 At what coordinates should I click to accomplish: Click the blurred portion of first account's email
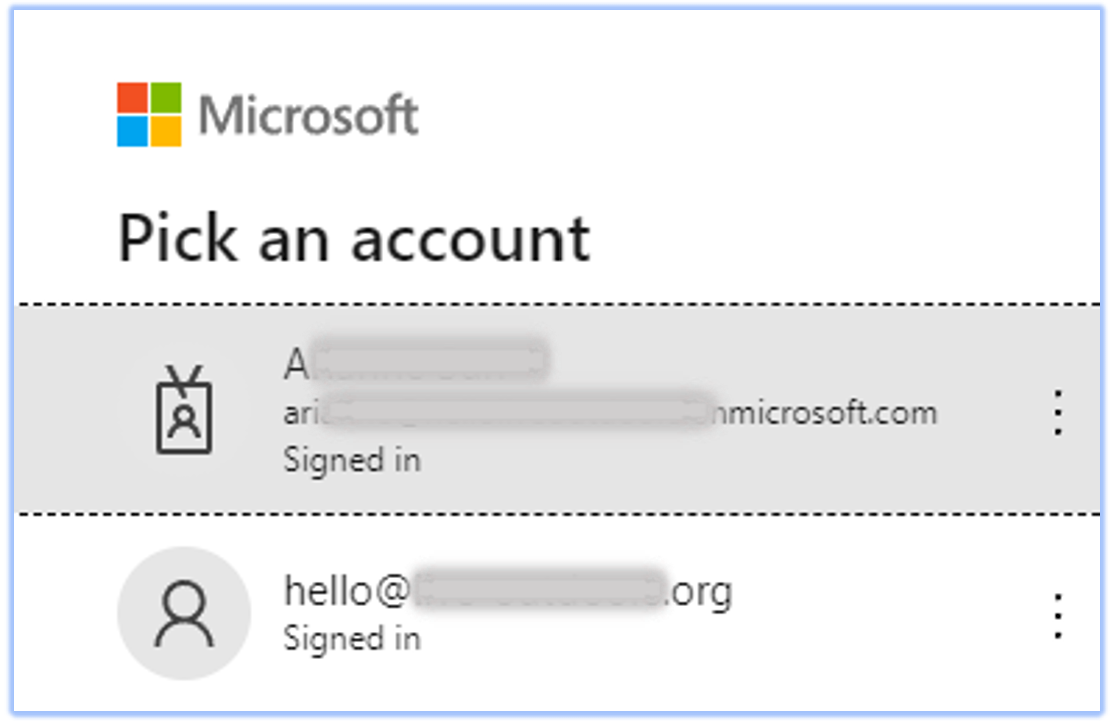pyautogui.click(x=510, y=413)
